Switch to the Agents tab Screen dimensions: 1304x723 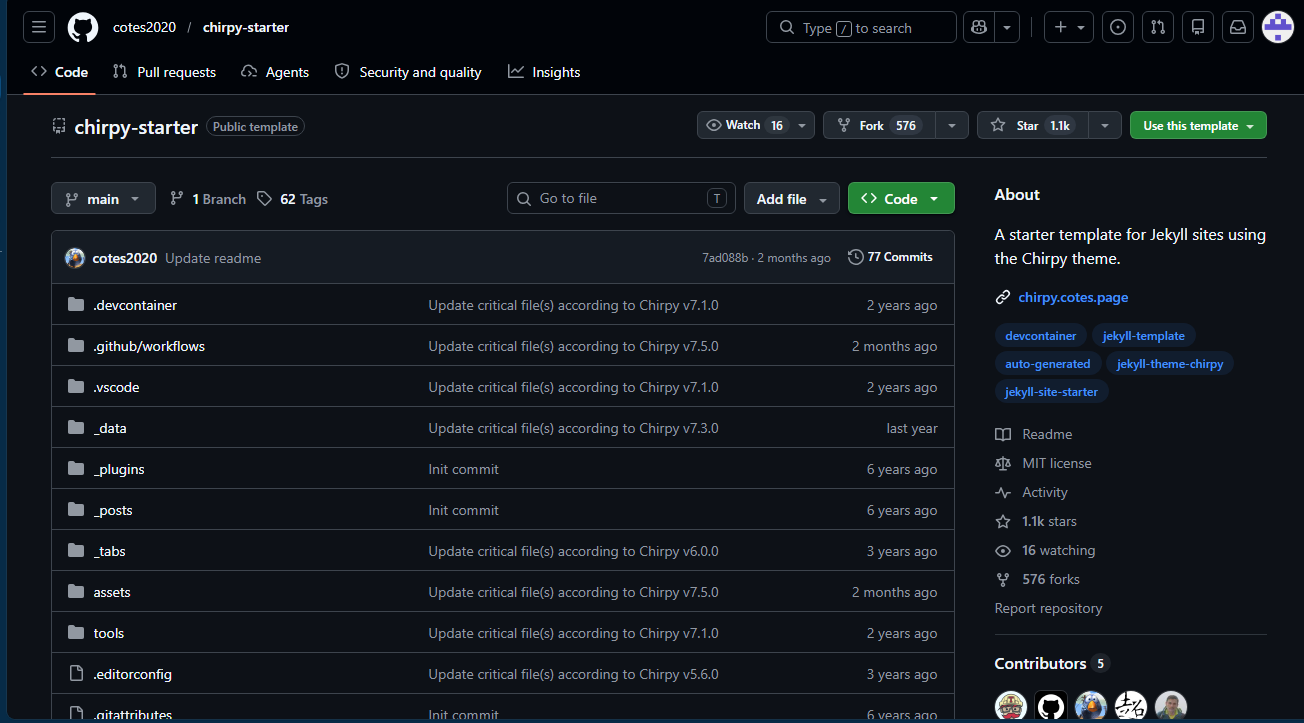[275, 72]
